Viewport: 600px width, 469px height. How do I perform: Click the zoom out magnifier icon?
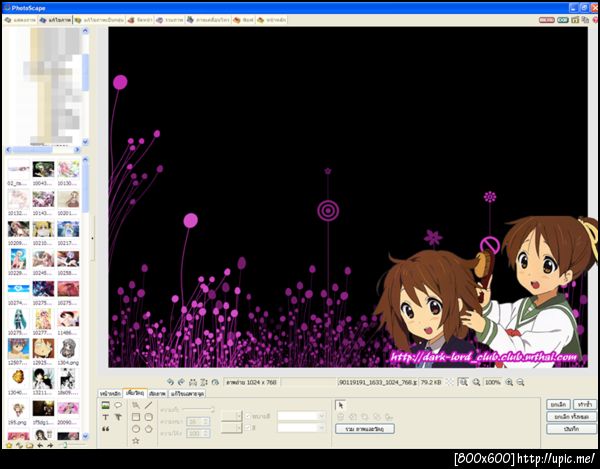click(520, 382)
